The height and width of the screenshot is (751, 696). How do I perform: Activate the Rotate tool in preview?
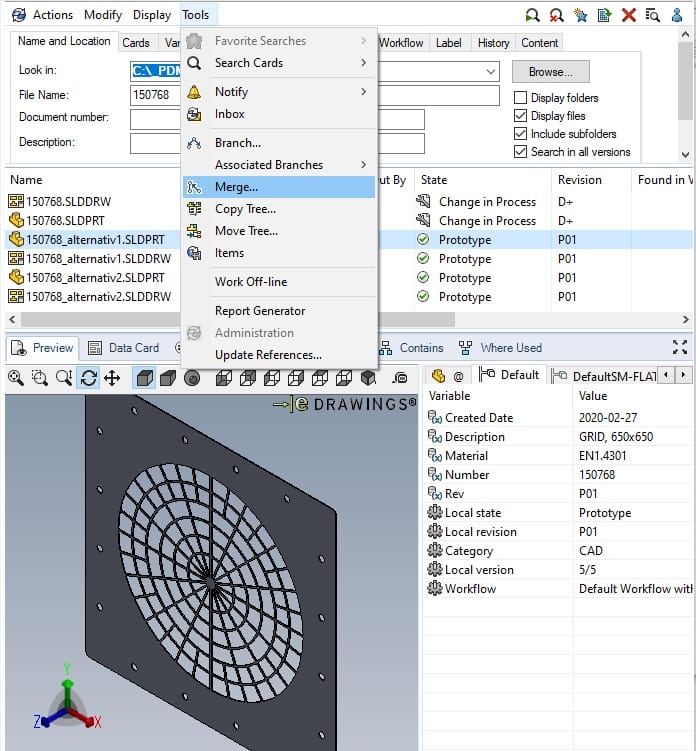point(88,378)
